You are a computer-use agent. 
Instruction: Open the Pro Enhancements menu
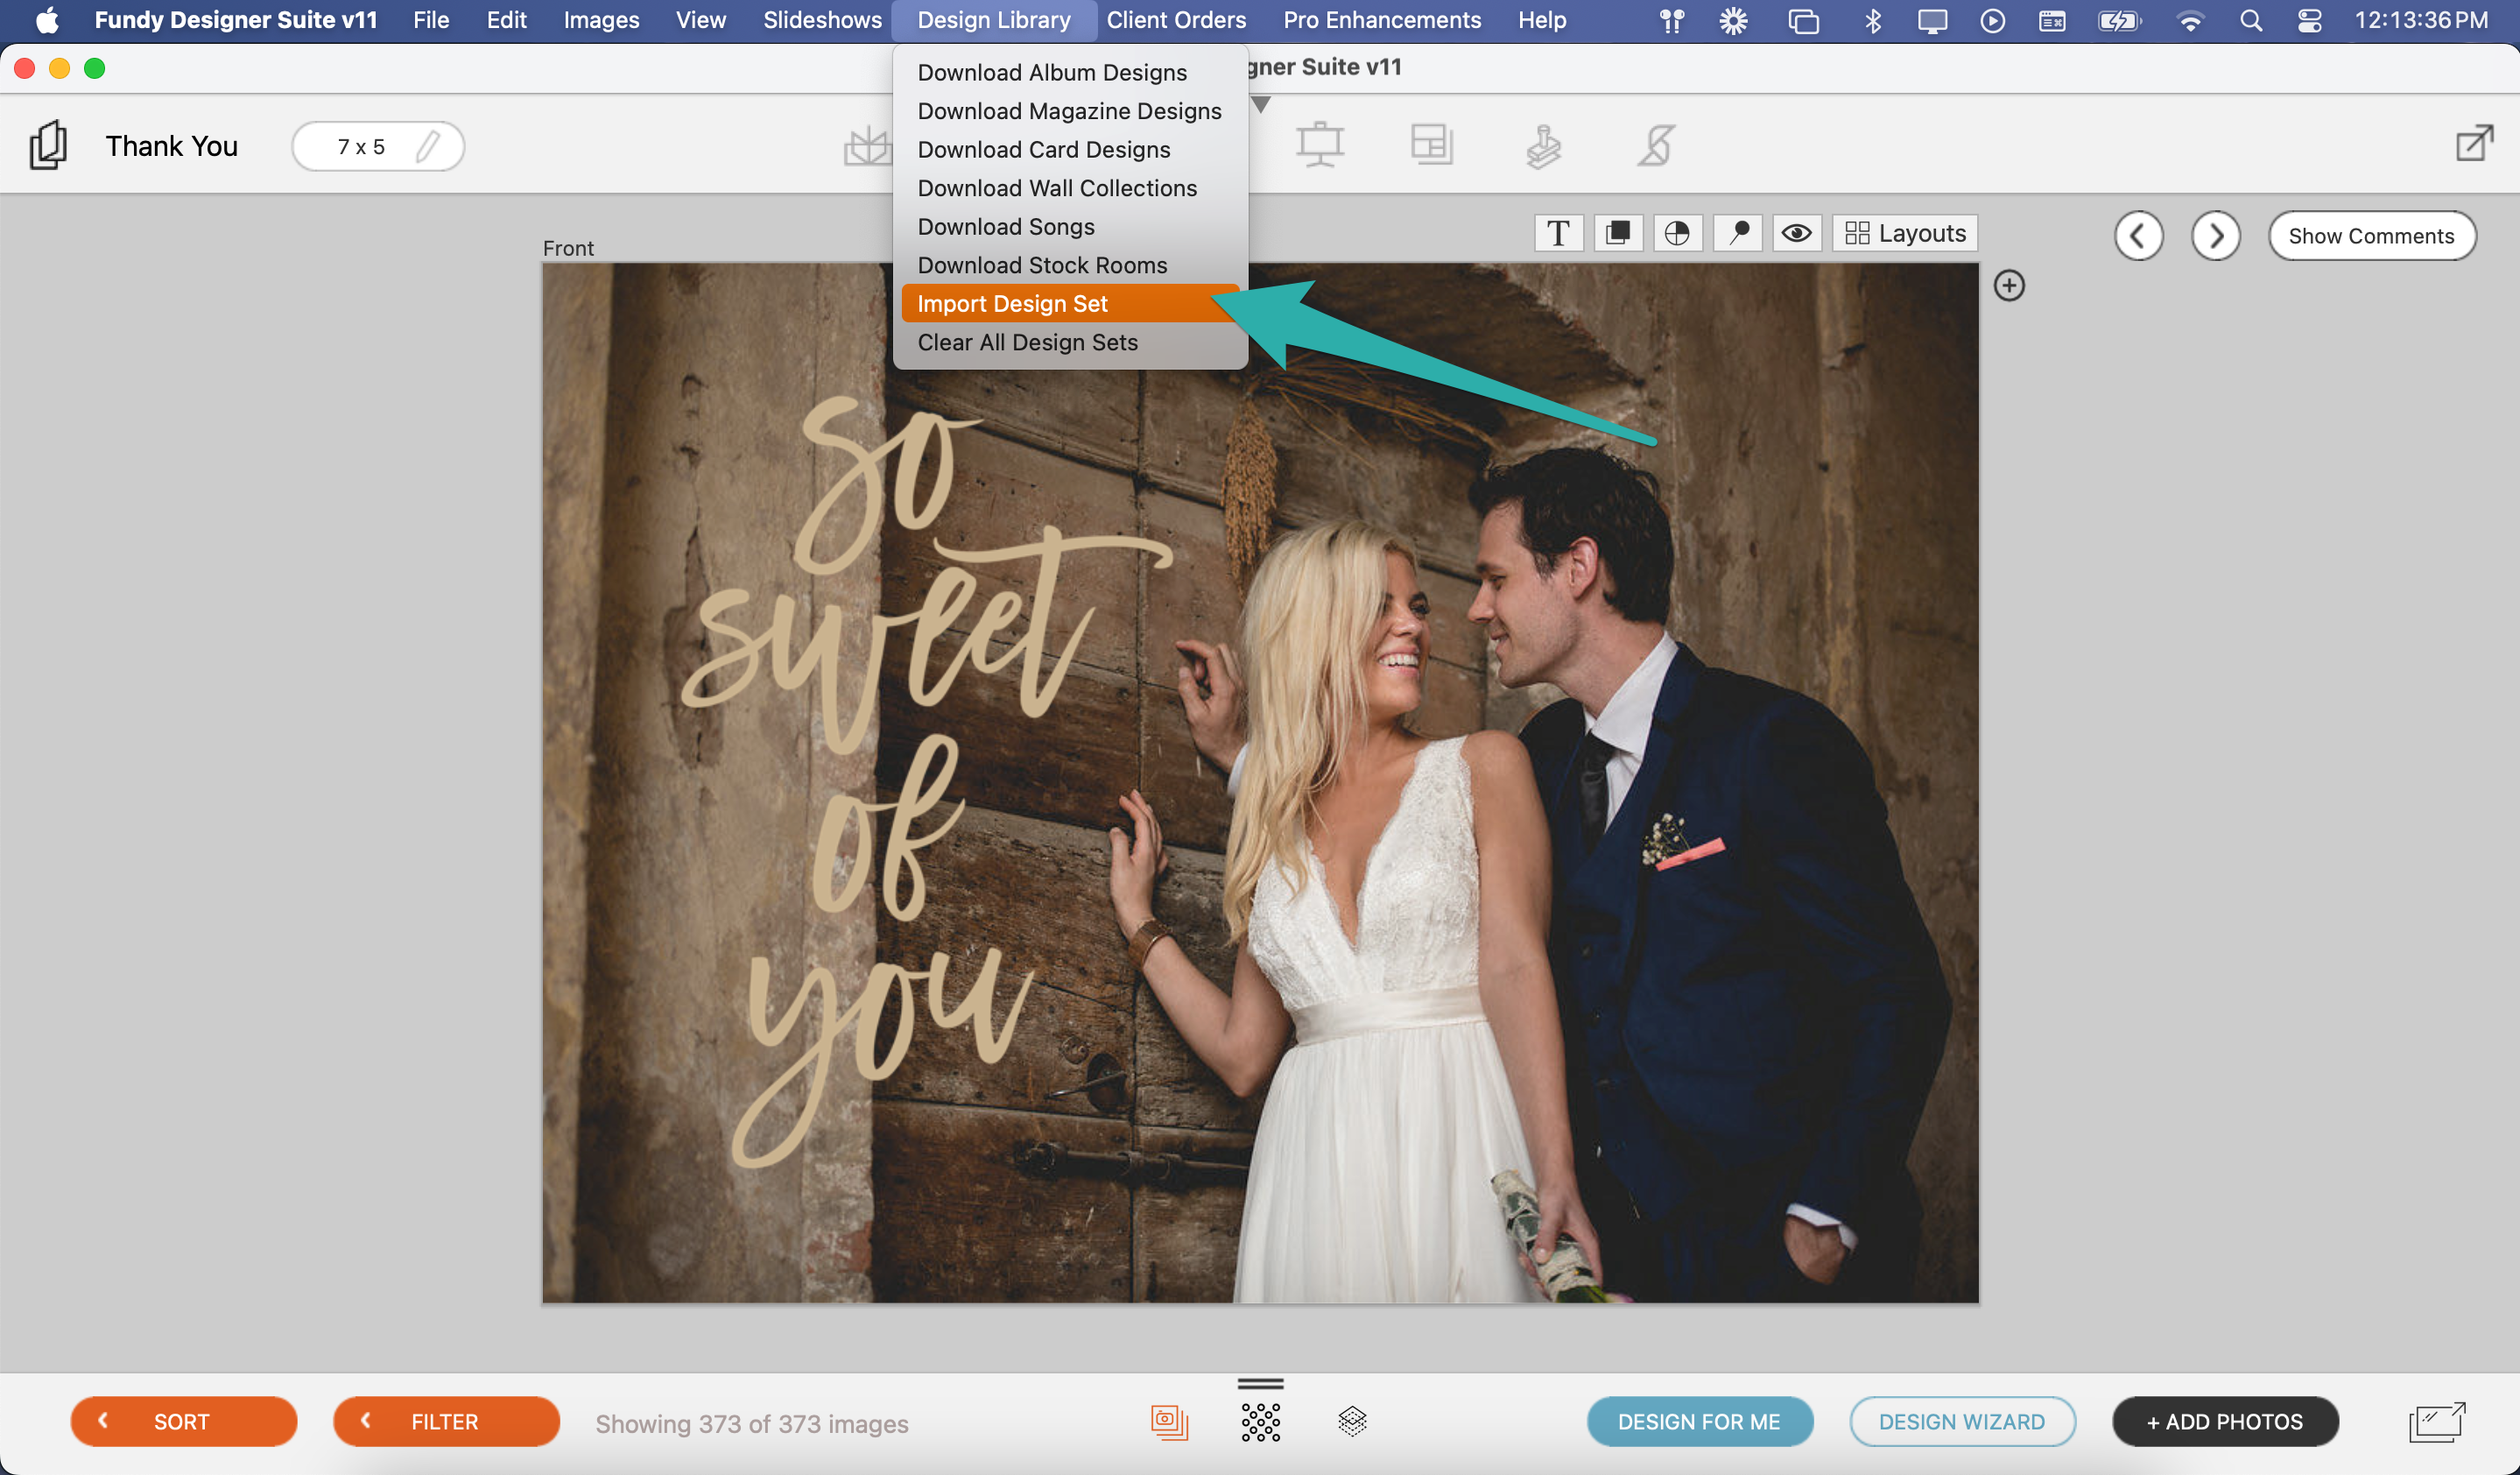1382,20
